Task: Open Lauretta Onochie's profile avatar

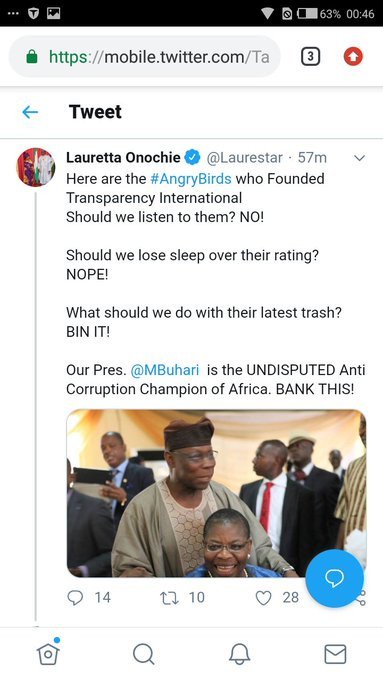Action: [x=36, y=167]
